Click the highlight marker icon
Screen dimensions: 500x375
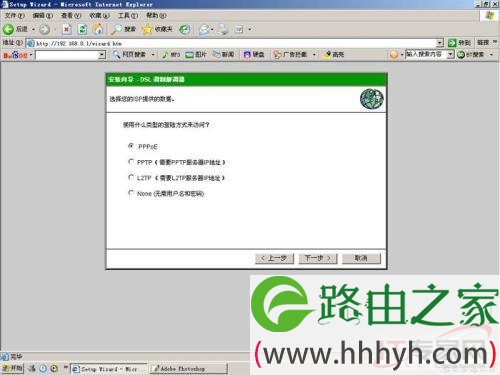click(327, 54)
